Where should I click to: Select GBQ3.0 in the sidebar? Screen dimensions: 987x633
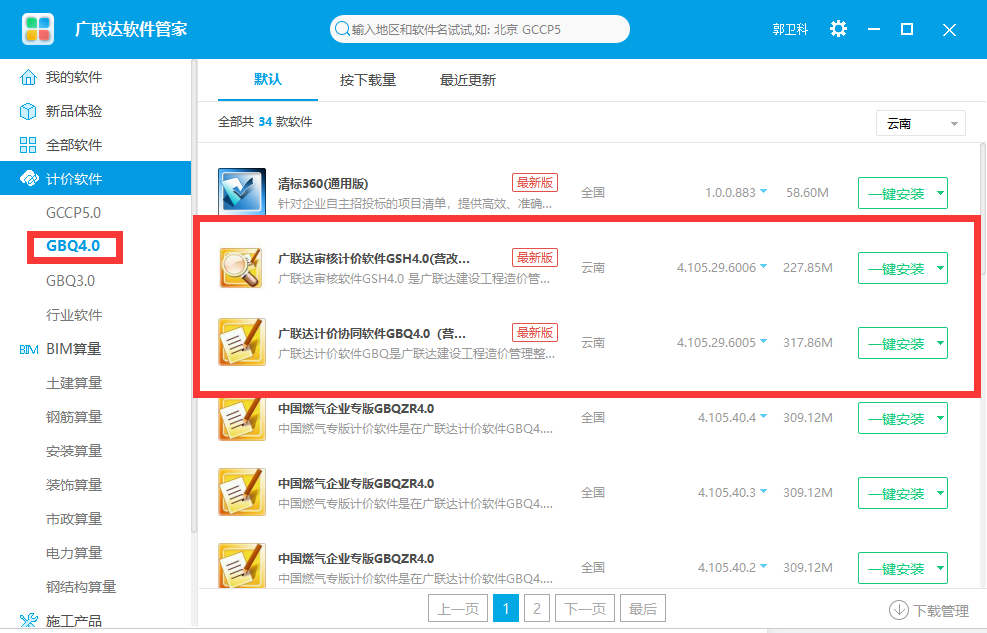(x=70, y=281)
